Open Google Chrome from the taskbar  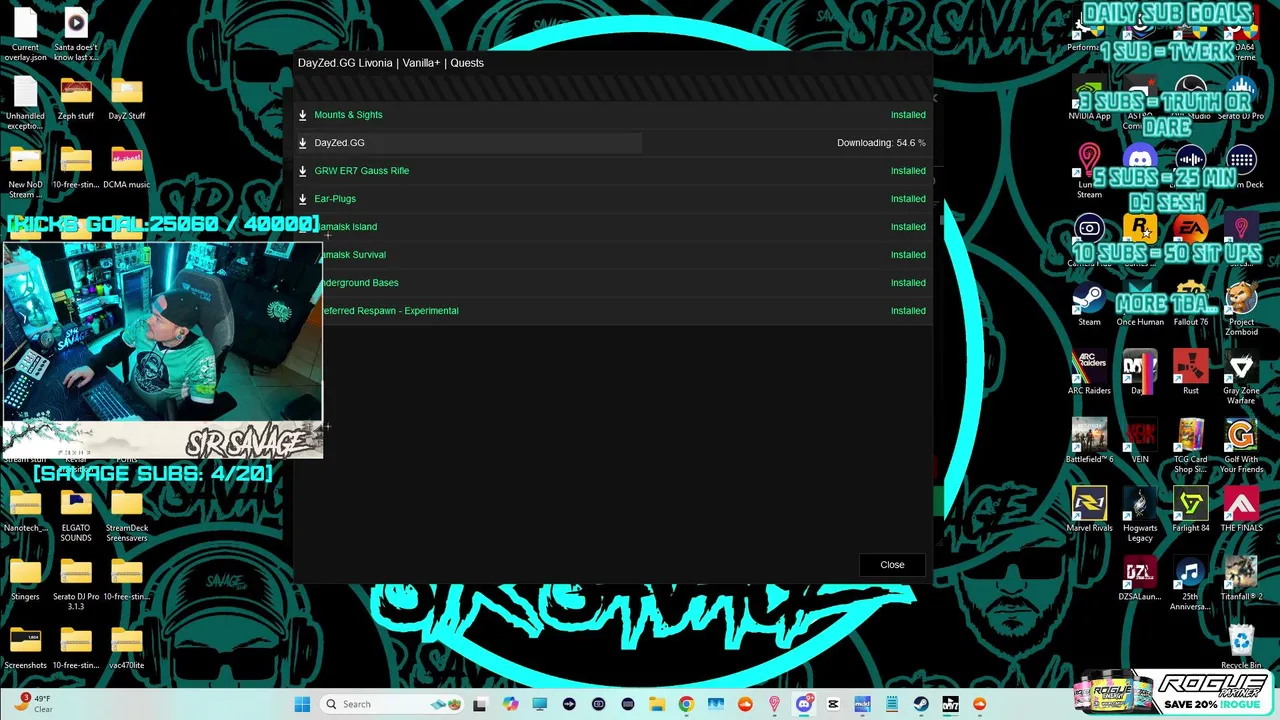click(x=686, y=704)
